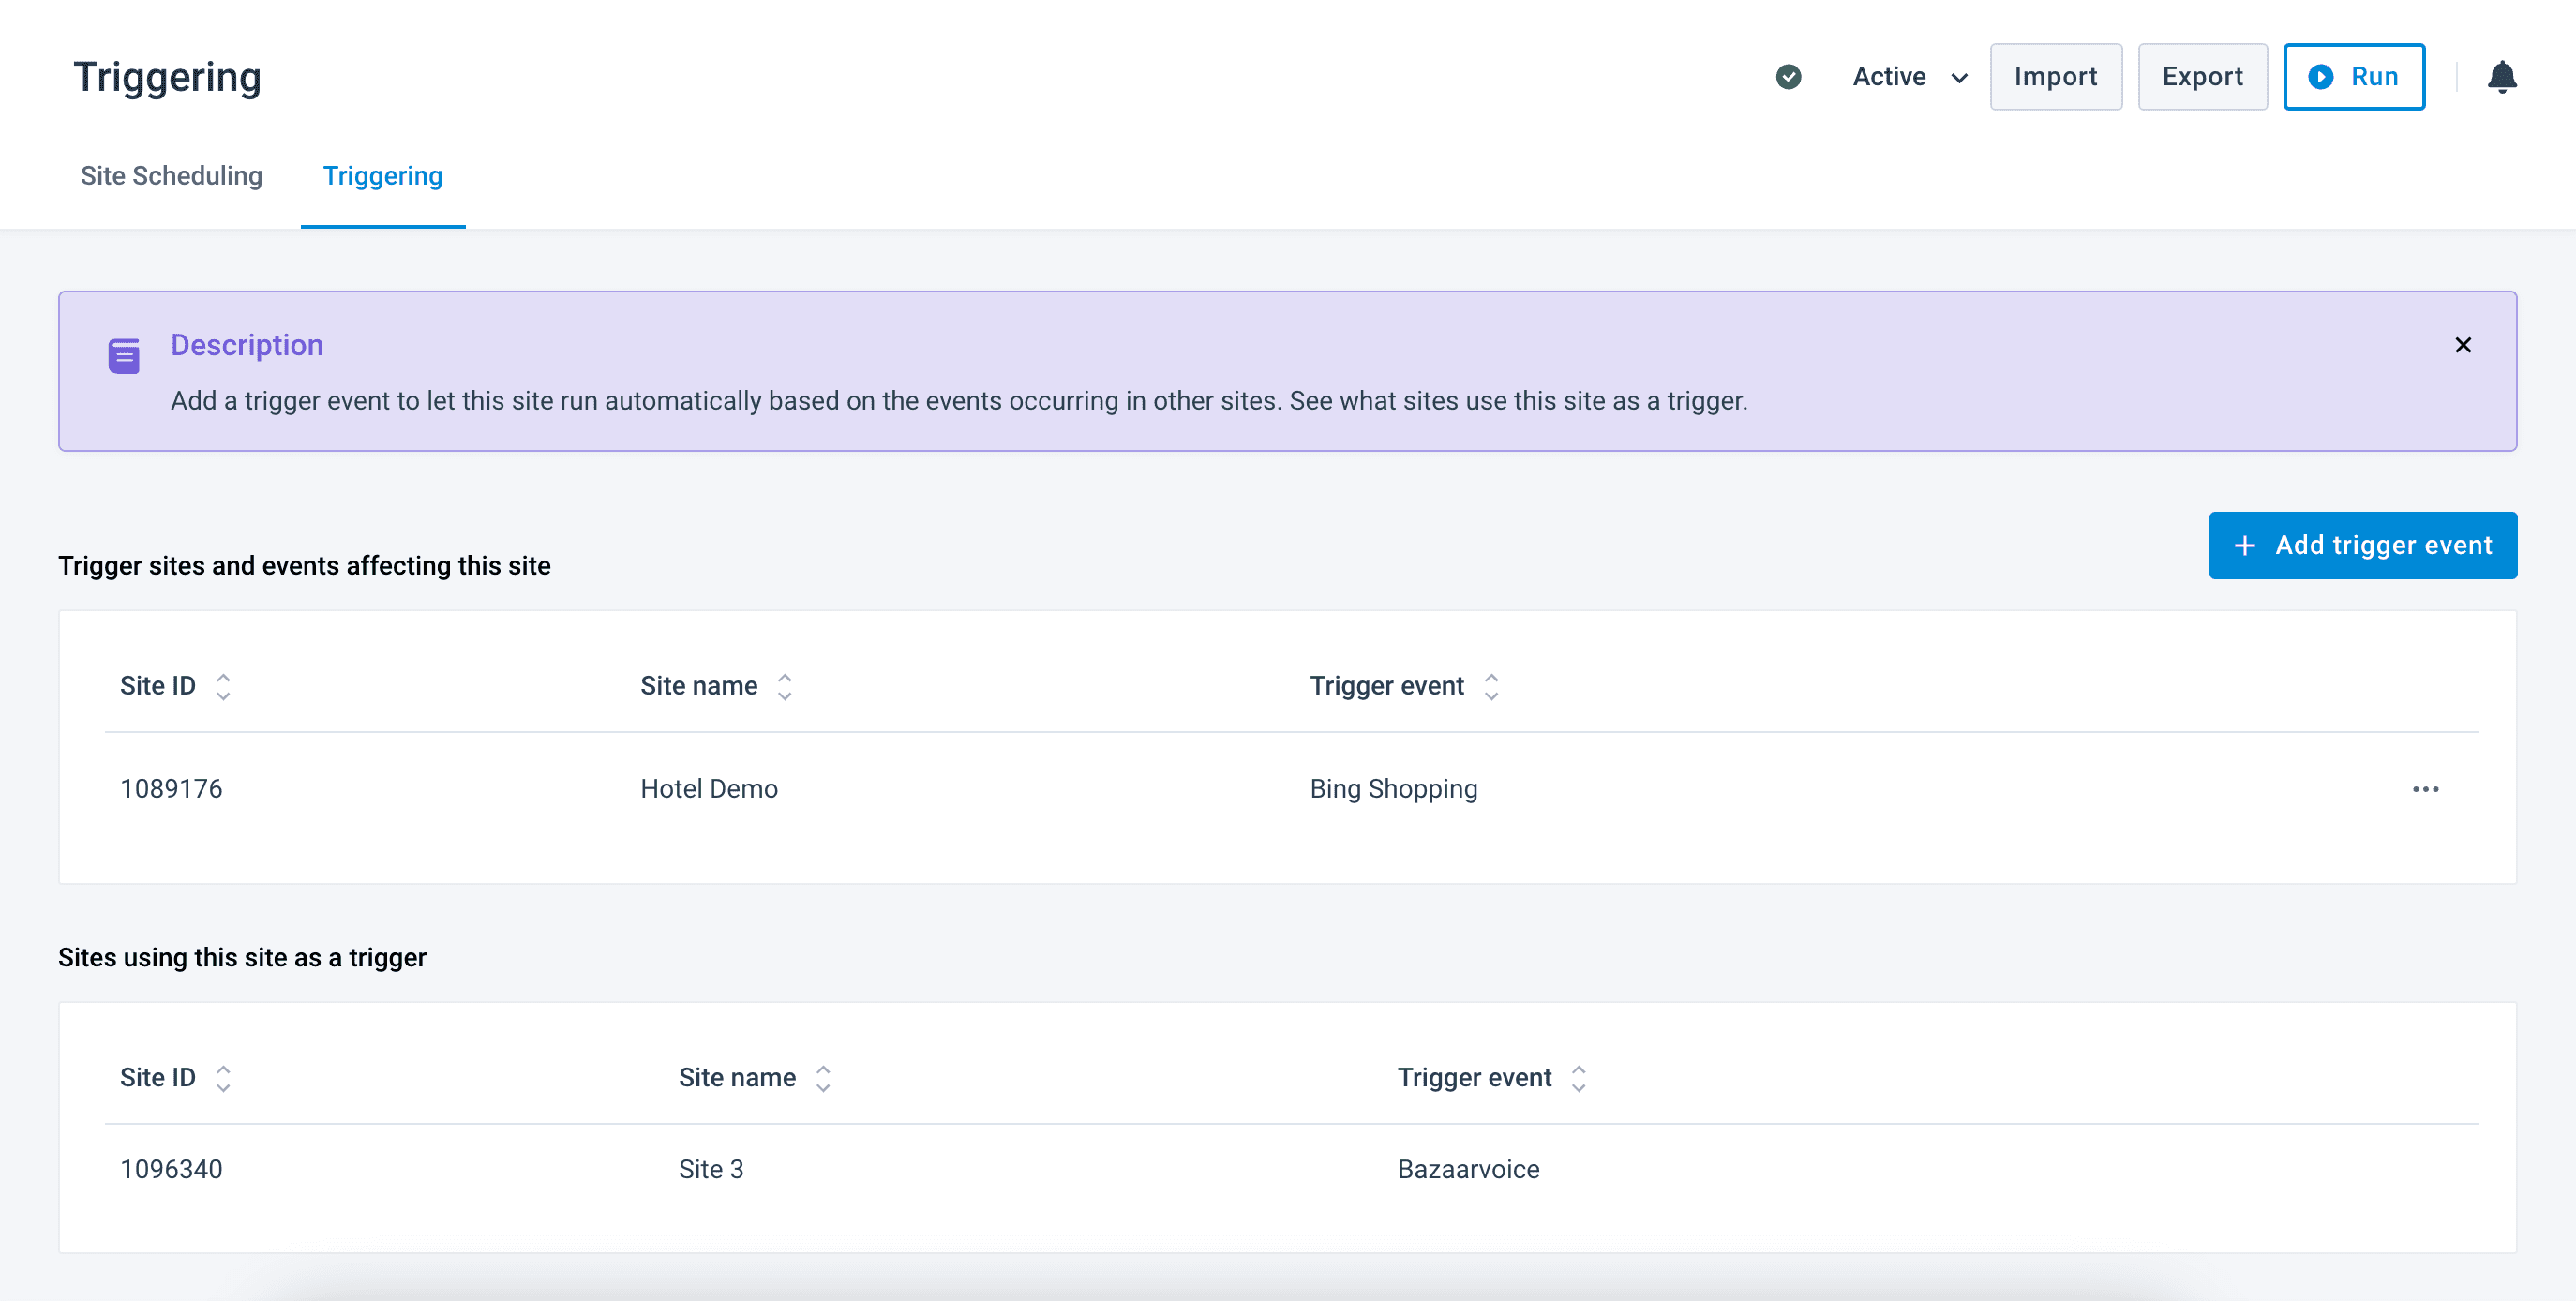Viewport: 2576px width, 1301px height.
Task: Sort top table by Trigger event arrows
Action: [x=1491, y=686]
